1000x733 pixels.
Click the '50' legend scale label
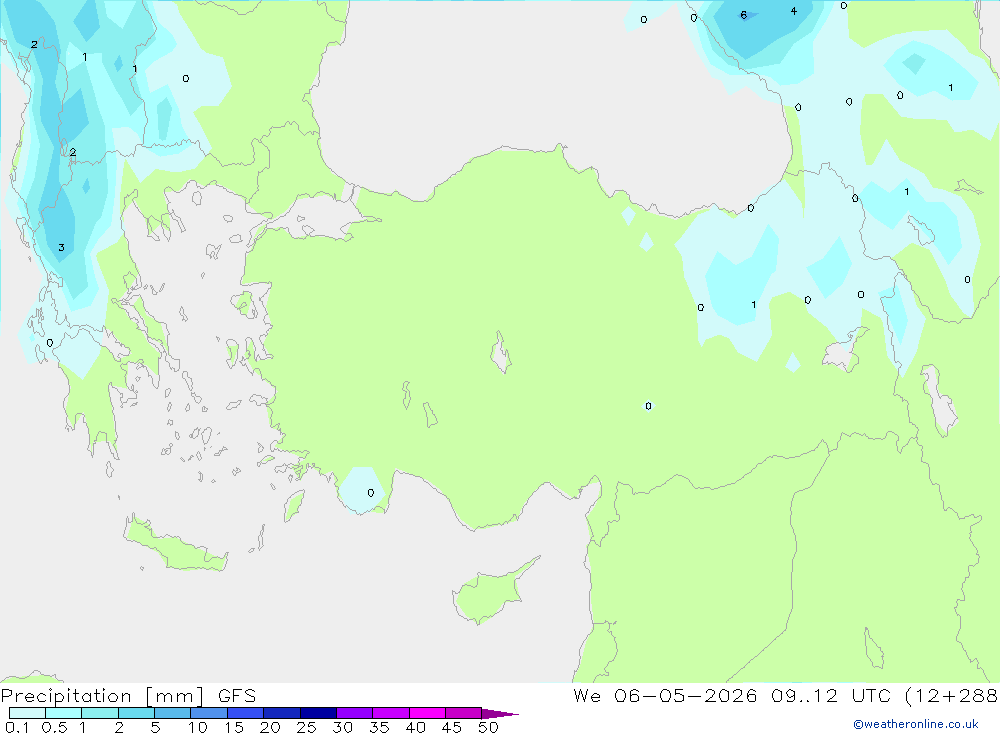tap(488, 727)
